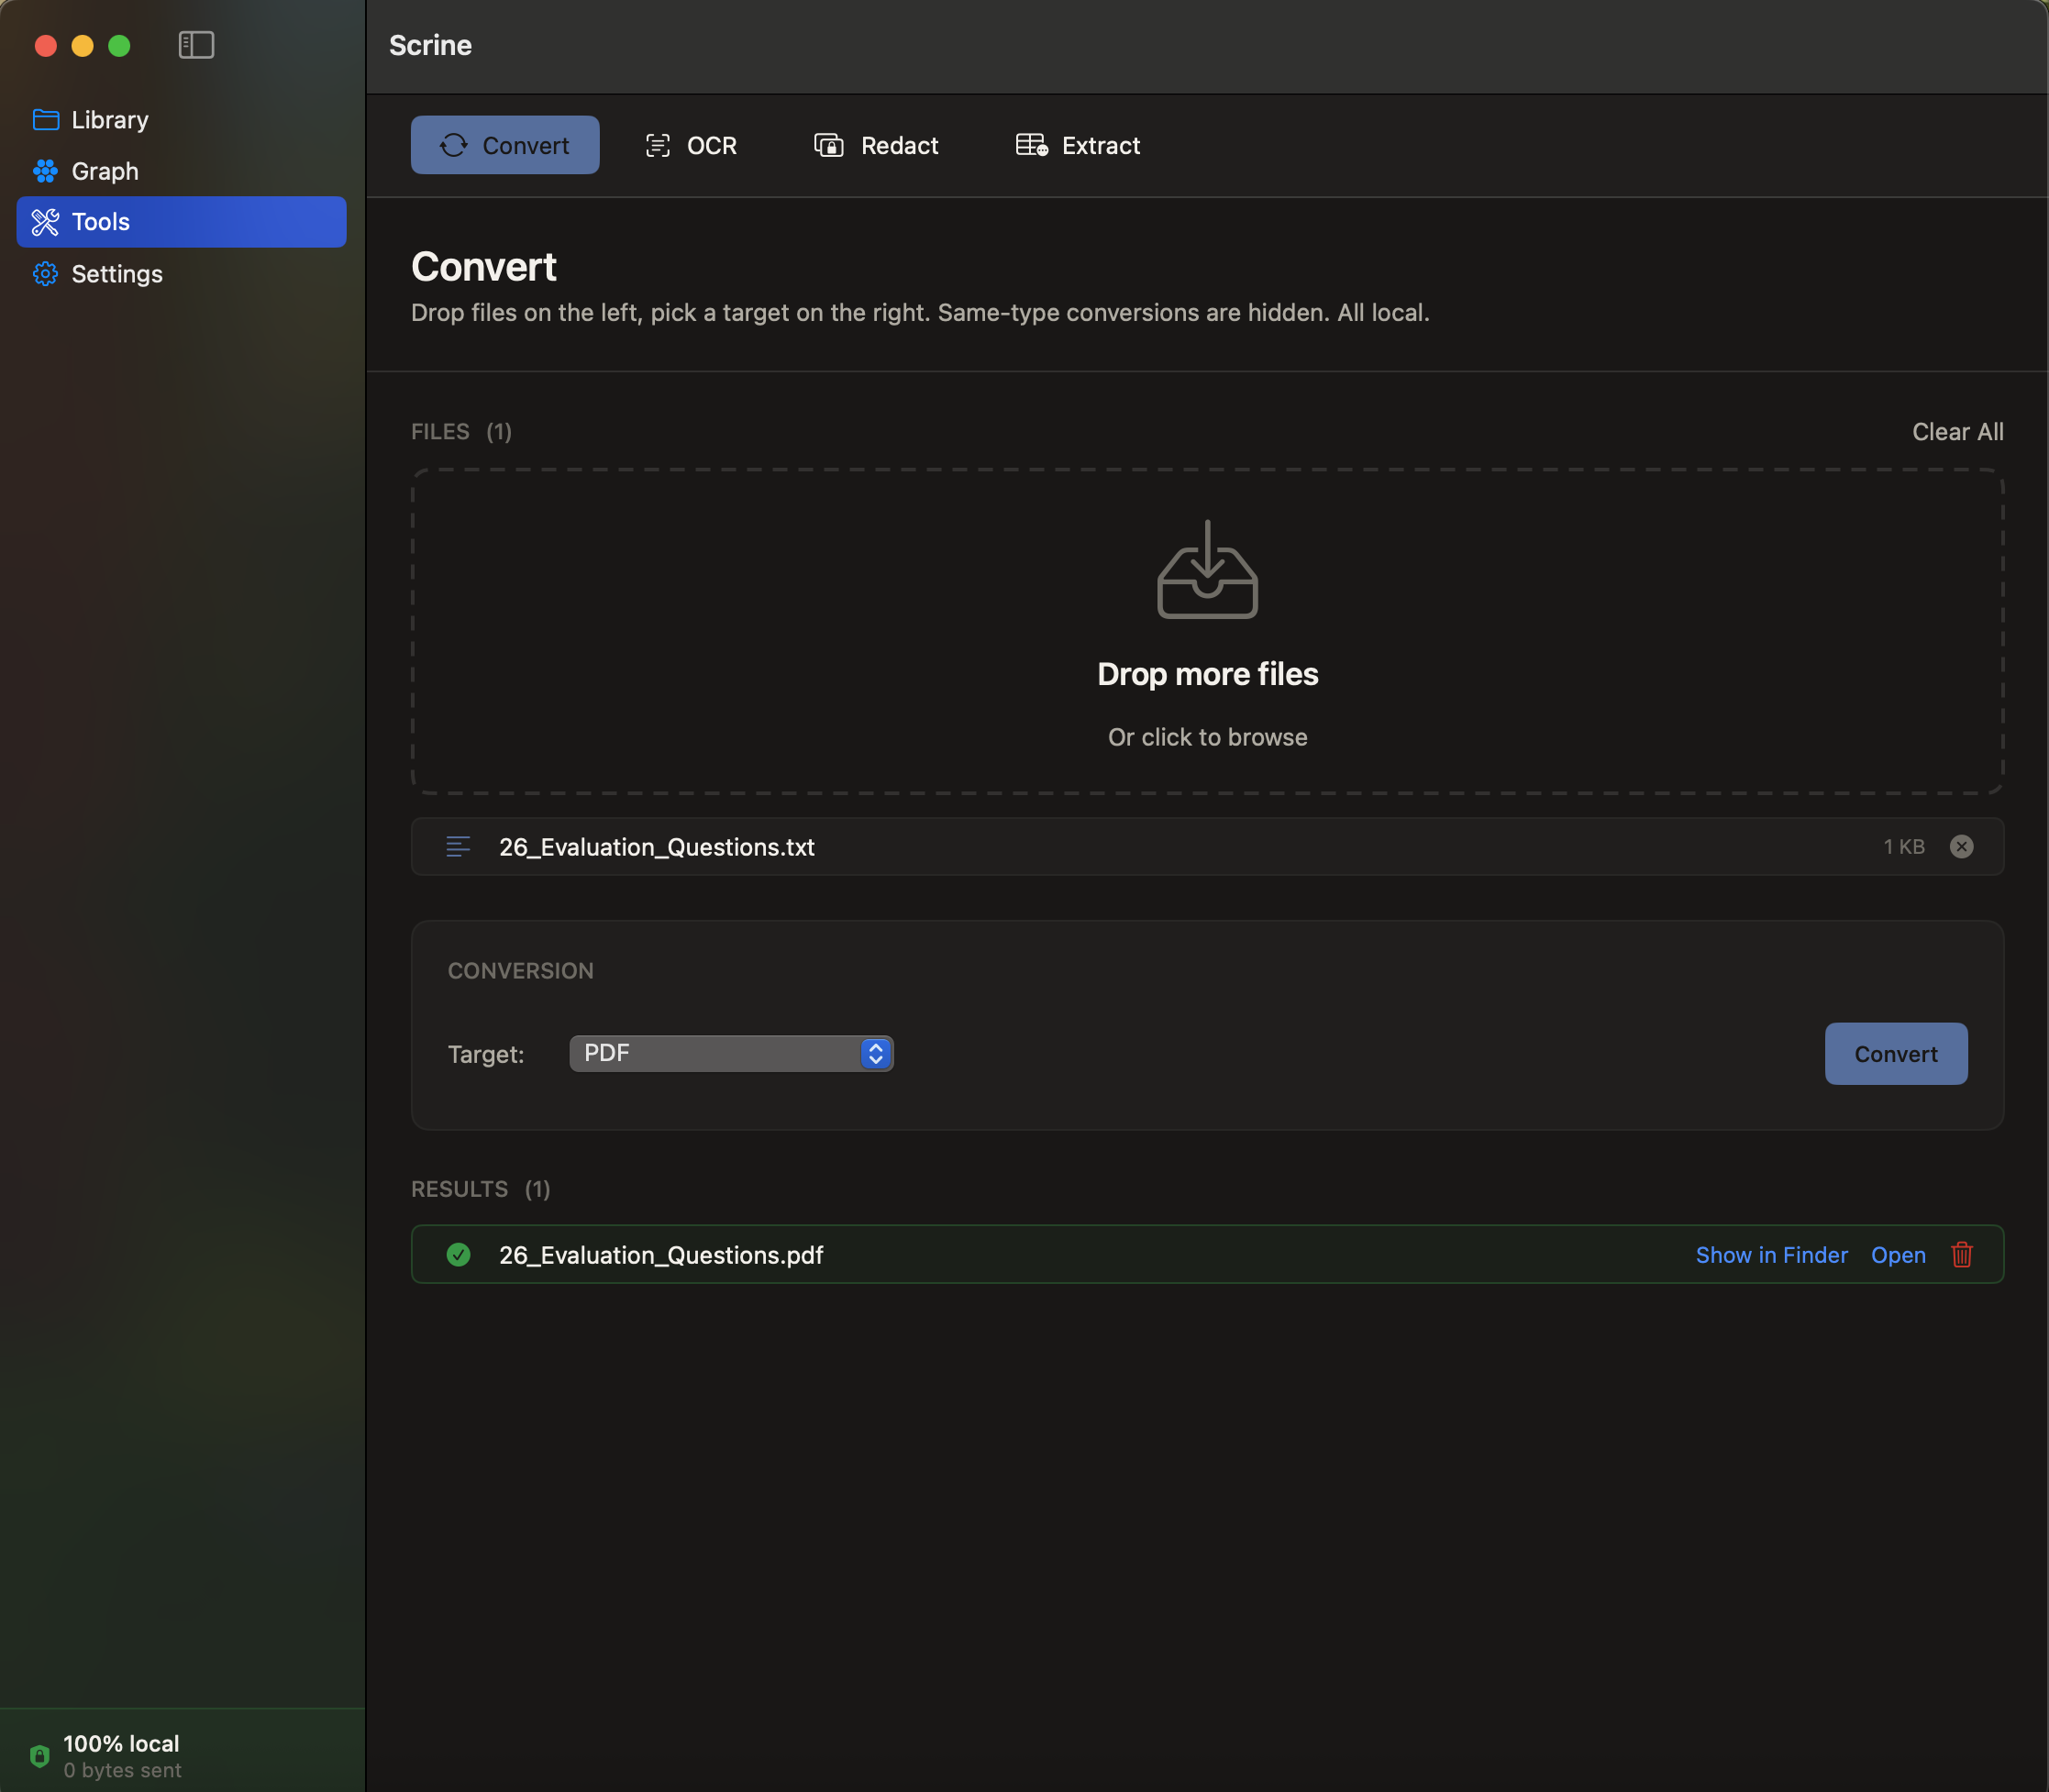Screen dimensions: 2049x1792
Task: Remove 26_Evaluation_Questions.txt from file list
Action: (x=1961, y=847)
